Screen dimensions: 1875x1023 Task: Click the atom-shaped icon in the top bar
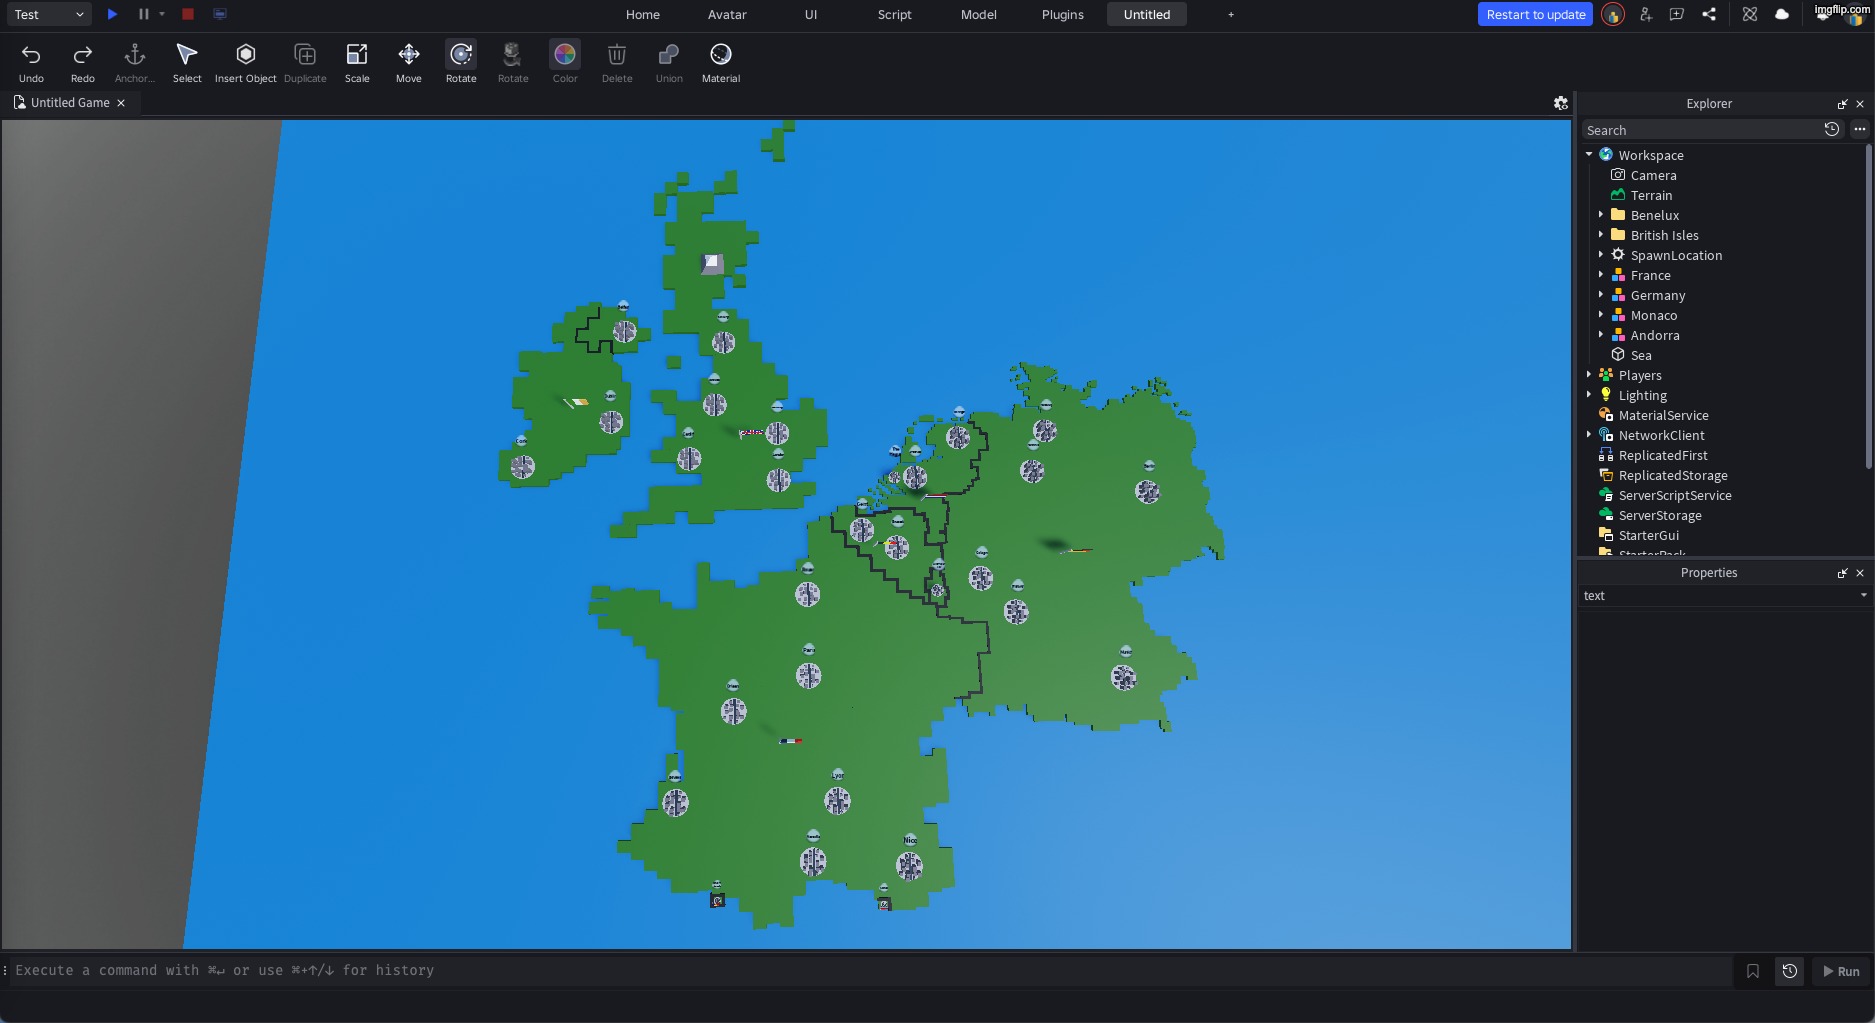[1750, 14]
